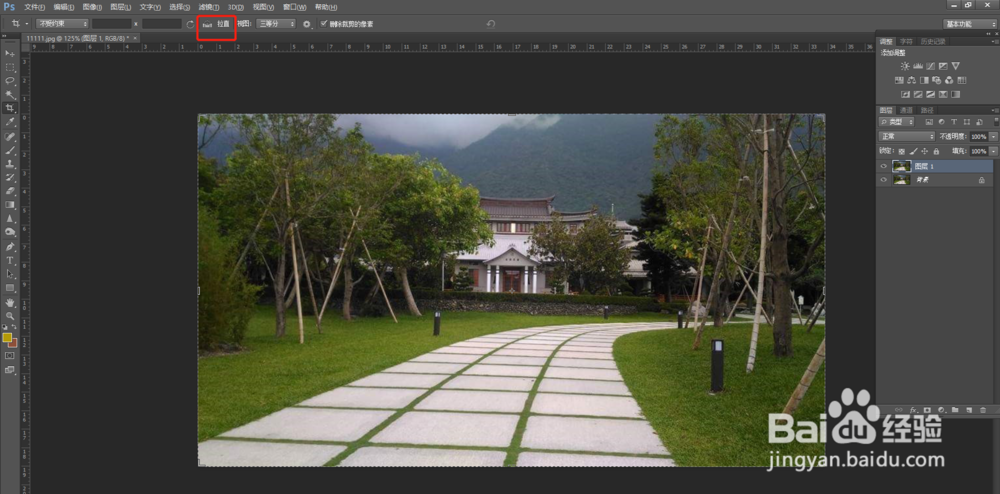Select the Lasso tool

(x=10, y=81)
